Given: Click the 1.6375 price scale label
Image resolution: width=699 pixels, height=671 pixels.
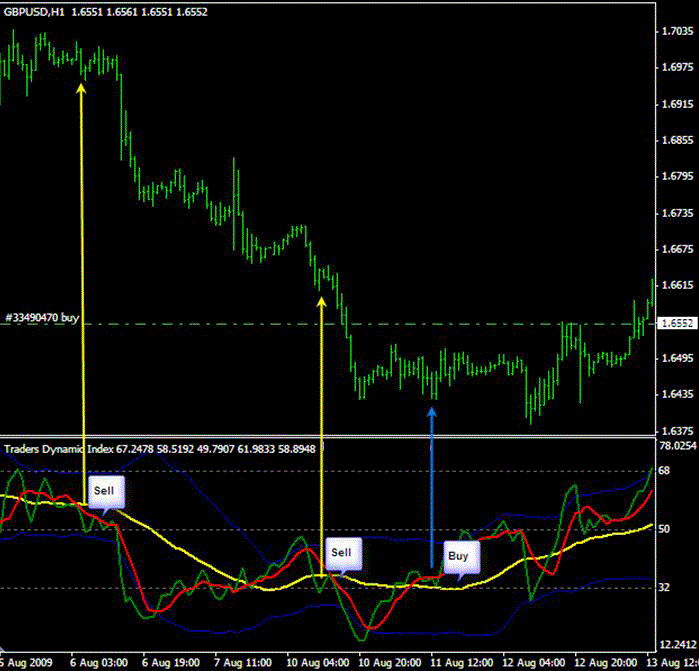Looking at the screenshot, I should 678,431.
